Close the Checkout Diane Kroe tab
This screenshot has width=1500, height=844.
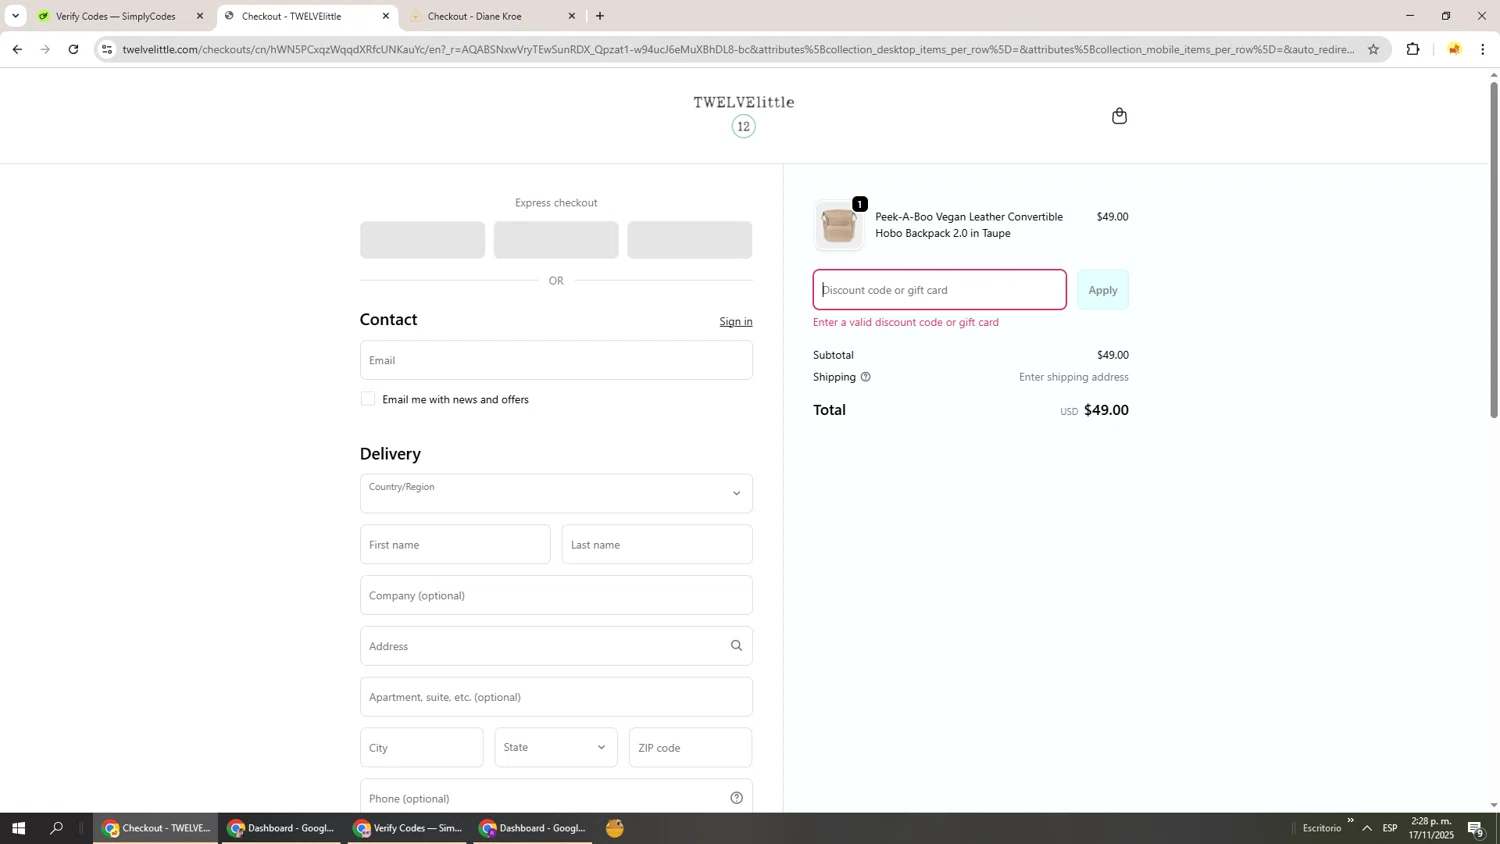[572, 16]
